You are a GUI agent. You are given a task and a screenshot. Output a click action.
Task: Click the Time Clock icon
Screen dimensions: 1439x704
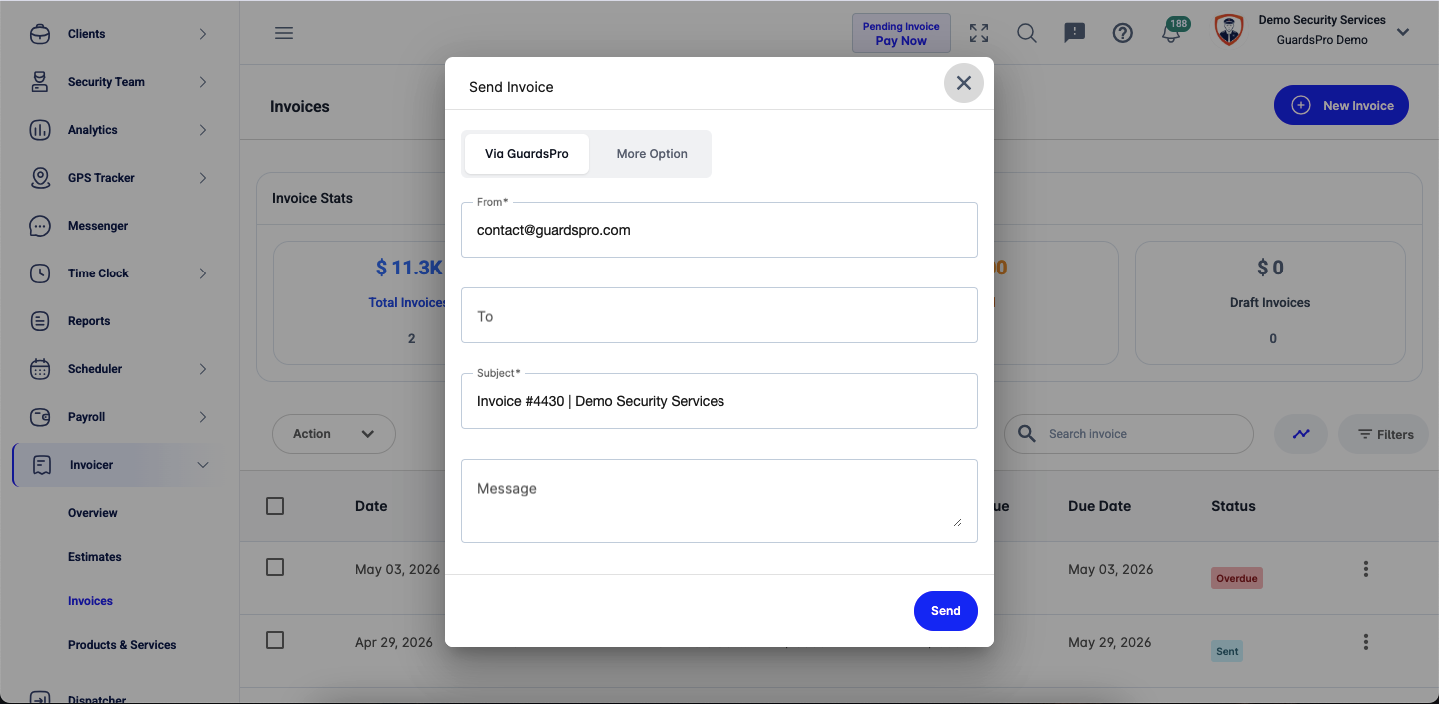(x=40, y=273)
